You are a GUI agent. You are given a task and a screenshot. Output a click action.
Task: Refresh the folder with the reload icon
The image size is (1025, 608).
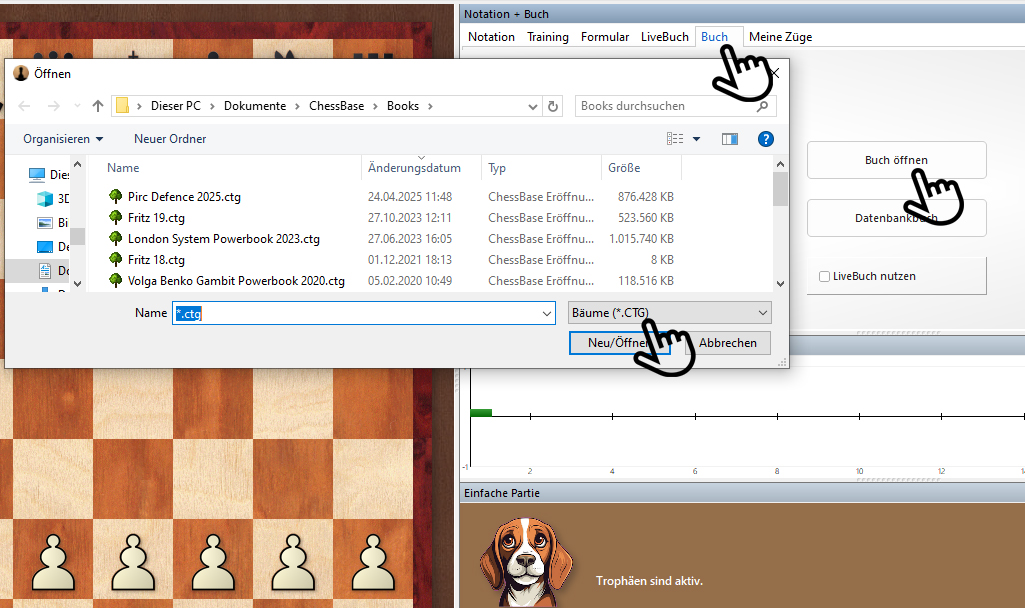(x=553, y=105)
